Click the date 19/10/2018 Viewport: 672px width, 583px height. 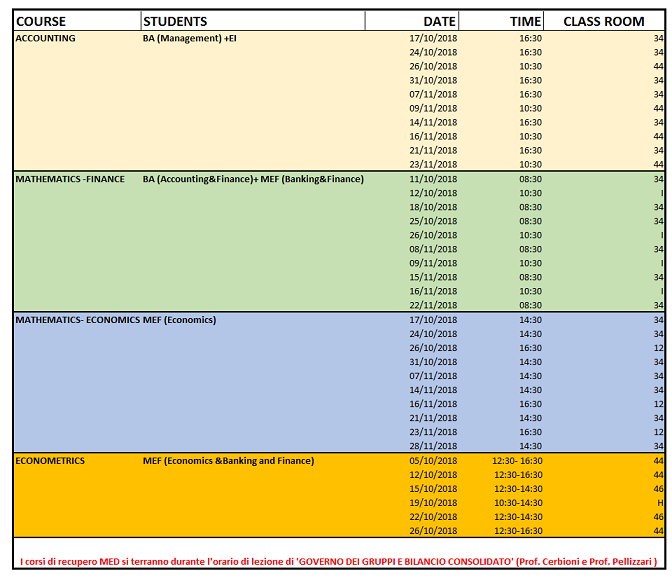[x=433, y=502]
